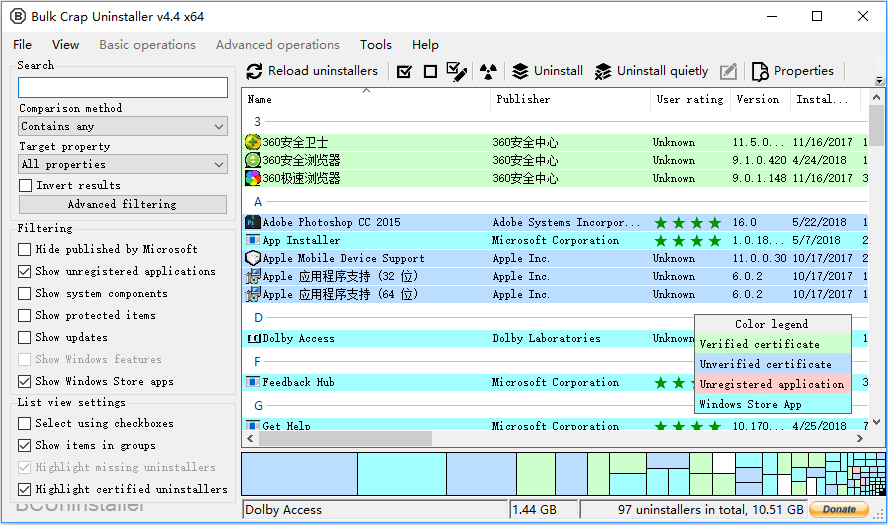
Task: Collapse the '3' group header
Action: click(258, 122)
